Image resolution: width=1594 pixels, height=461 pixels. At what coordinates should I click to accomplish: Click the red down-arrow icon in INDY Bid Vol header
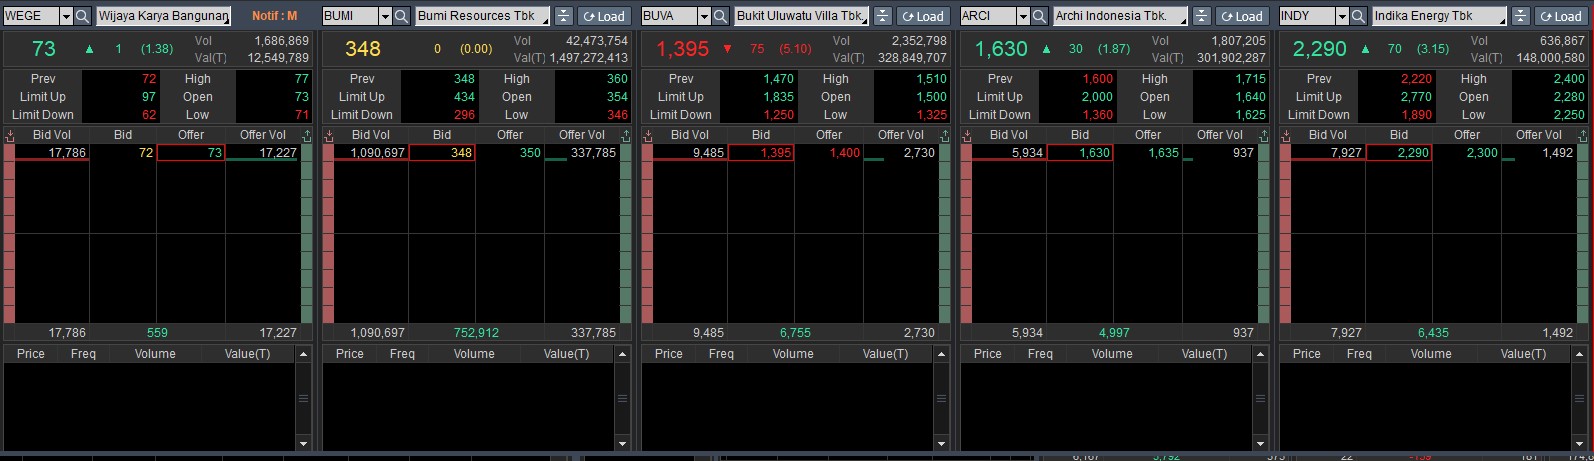[1285, 135]
